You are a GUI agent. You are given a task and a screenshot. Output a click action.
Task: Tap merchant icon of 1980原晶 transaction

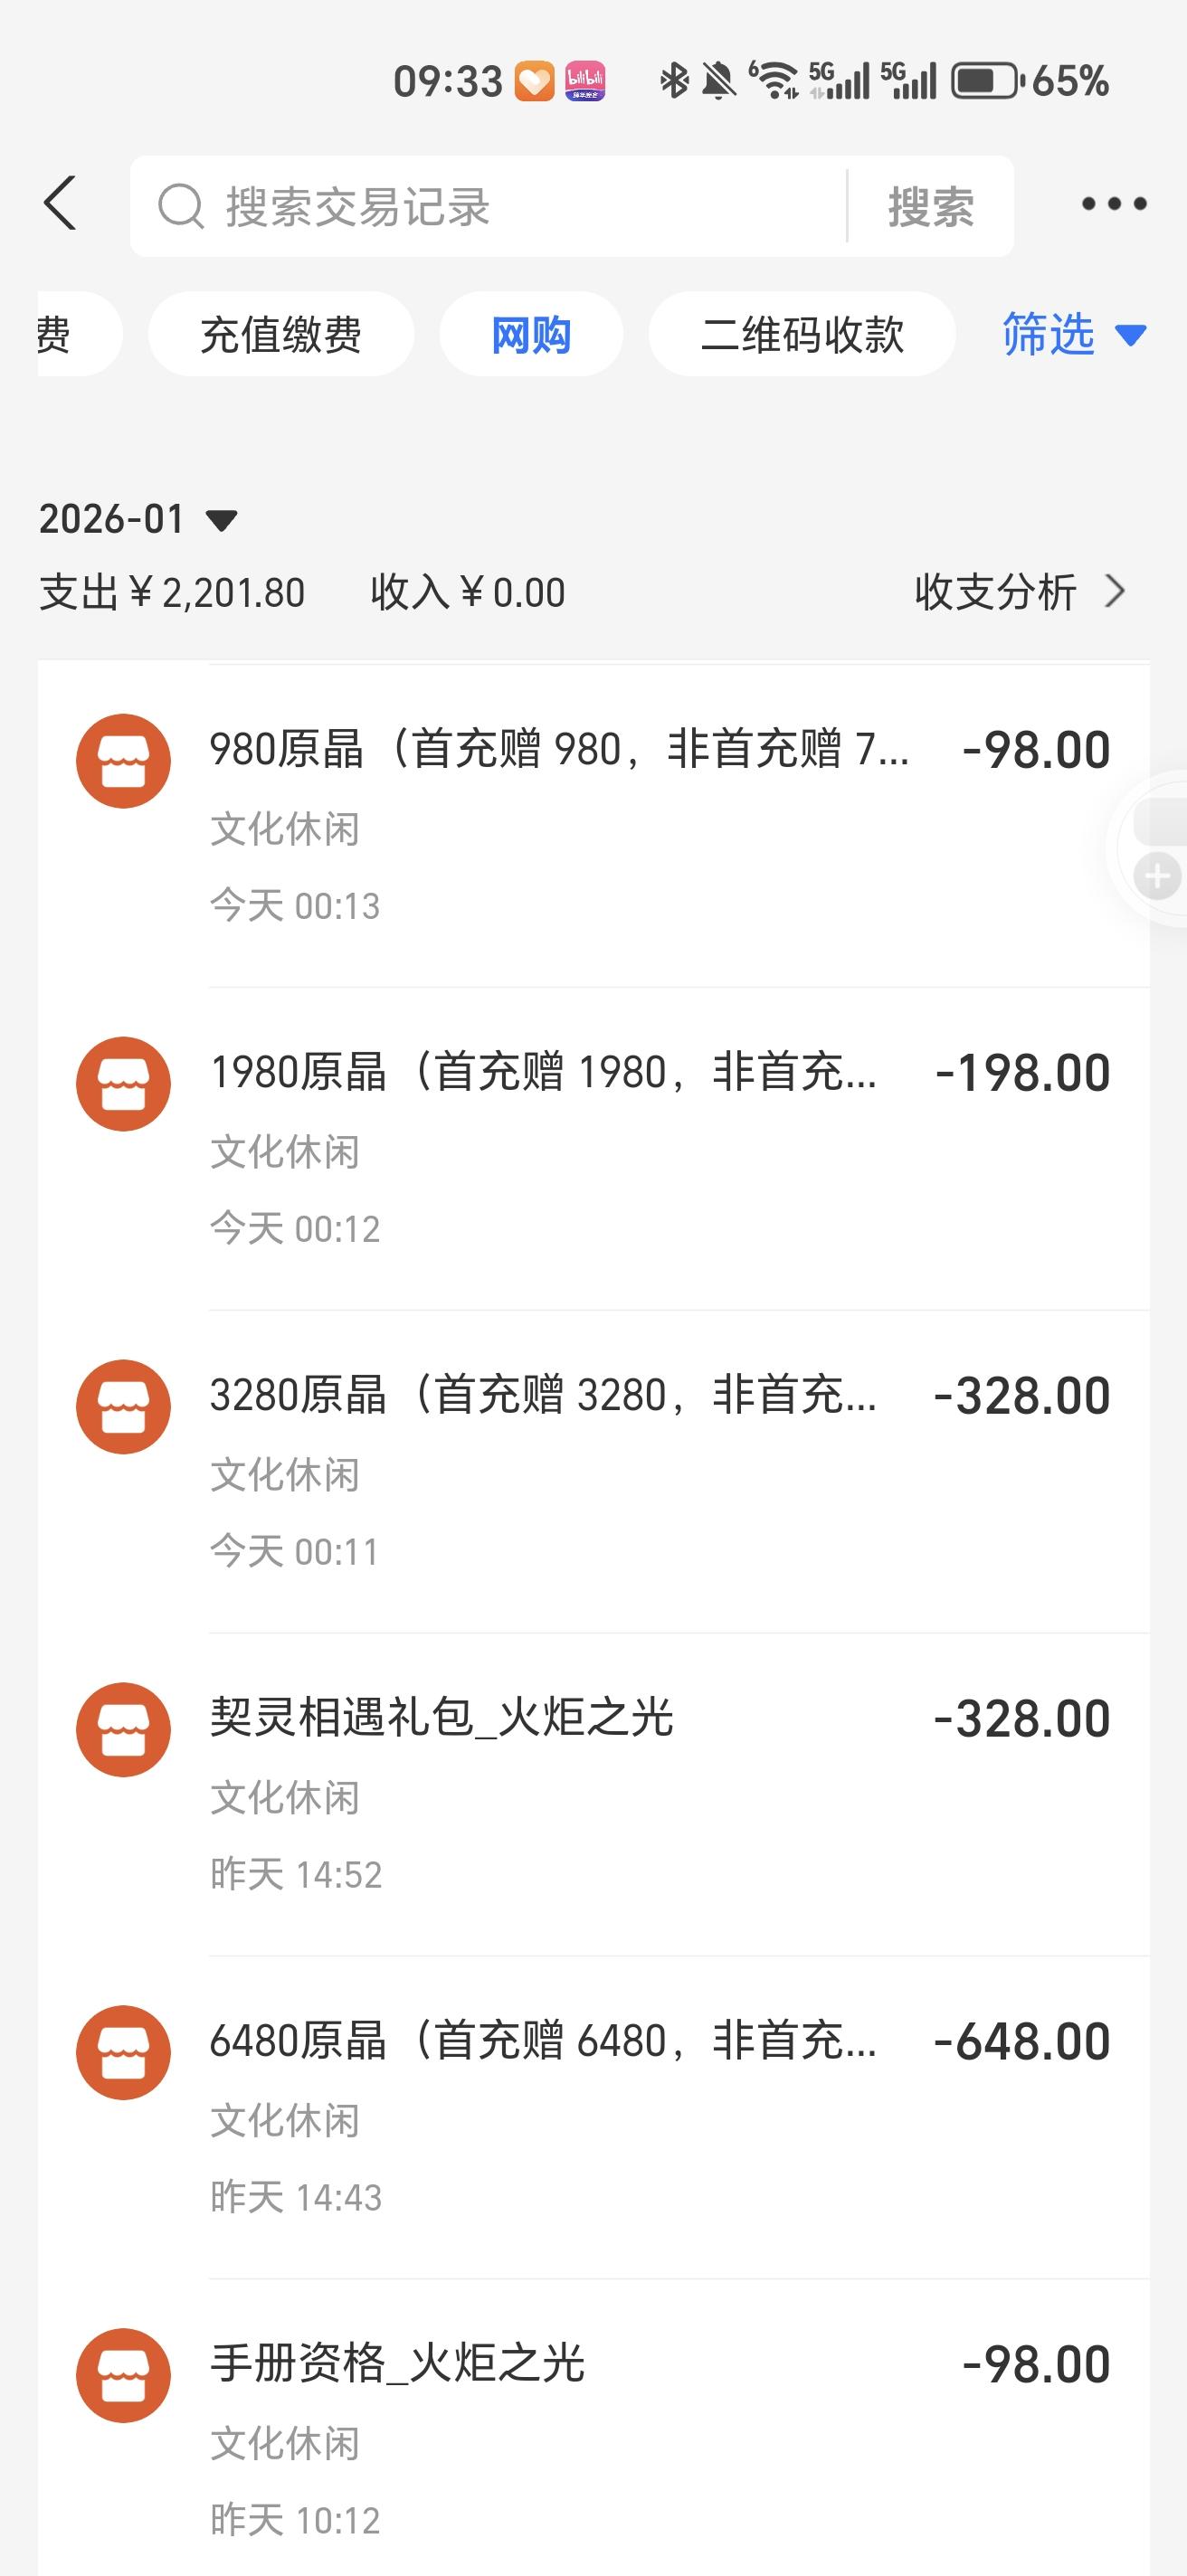[x=124, y=1084]
